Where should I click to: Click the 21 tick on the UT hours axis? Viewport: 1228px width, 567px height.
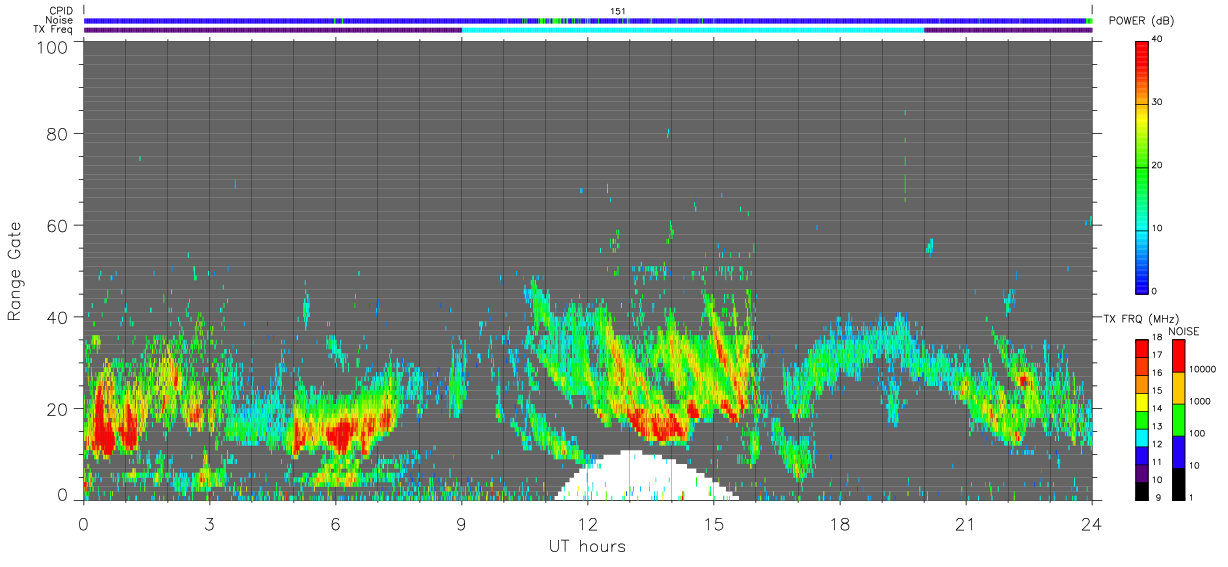click(x=966, y=524)
